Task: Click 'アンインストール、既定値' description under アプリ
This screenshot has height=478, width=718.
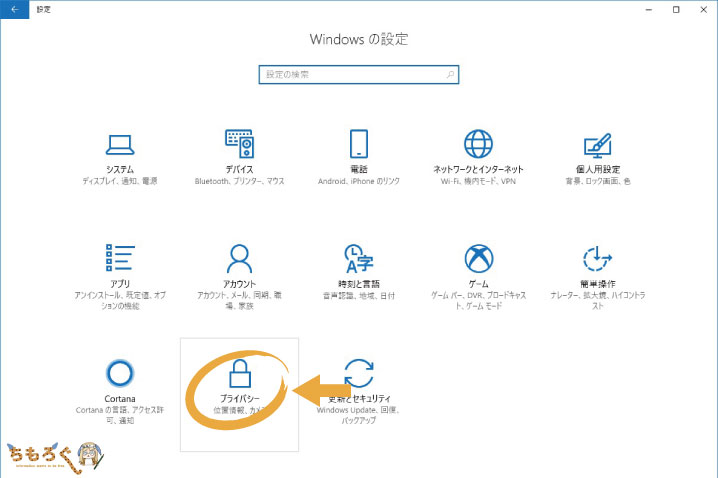Action: (120, 300)
